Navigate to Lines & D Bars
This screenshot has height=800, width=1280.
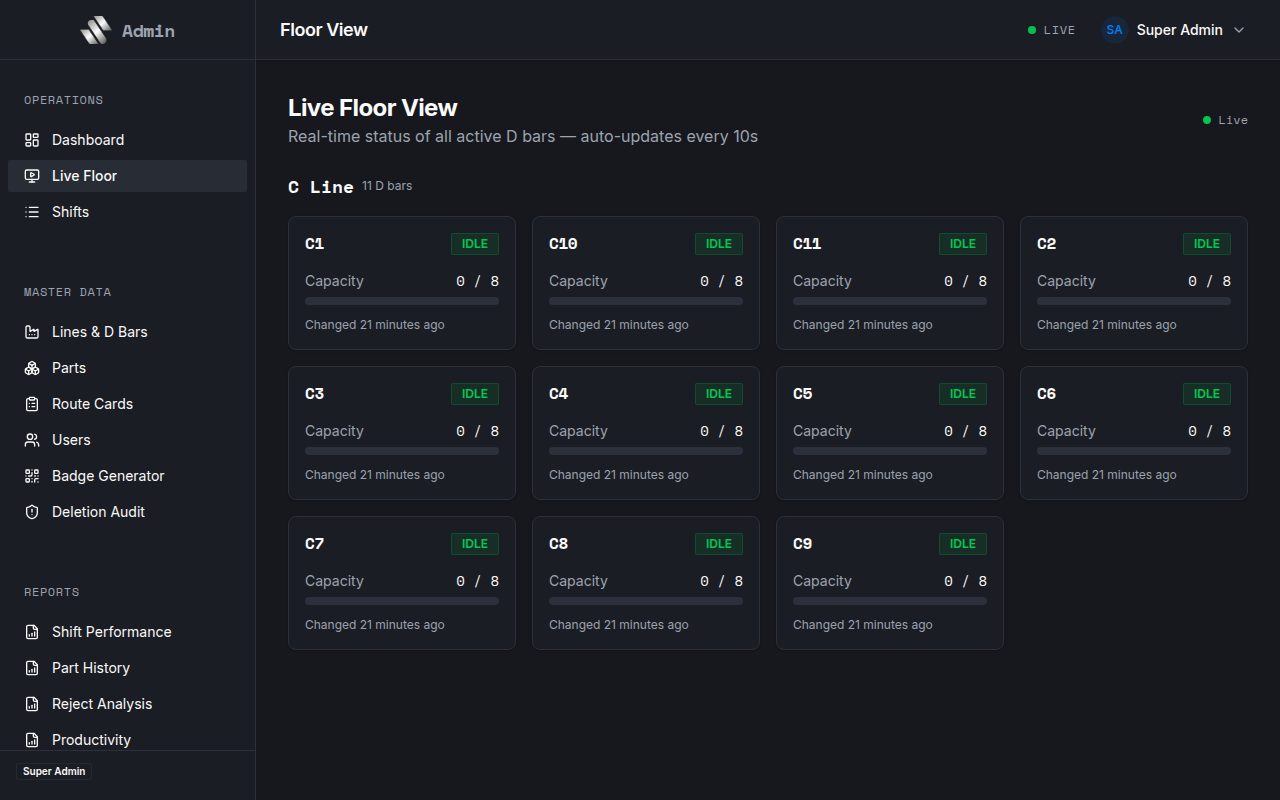coord(128,332)
